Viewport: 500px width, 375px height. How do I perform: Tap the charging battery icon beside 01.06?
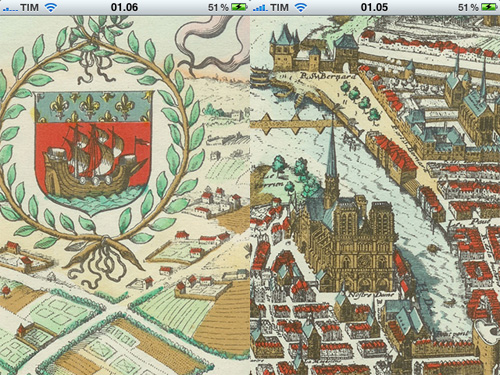[x=239, y=7]
